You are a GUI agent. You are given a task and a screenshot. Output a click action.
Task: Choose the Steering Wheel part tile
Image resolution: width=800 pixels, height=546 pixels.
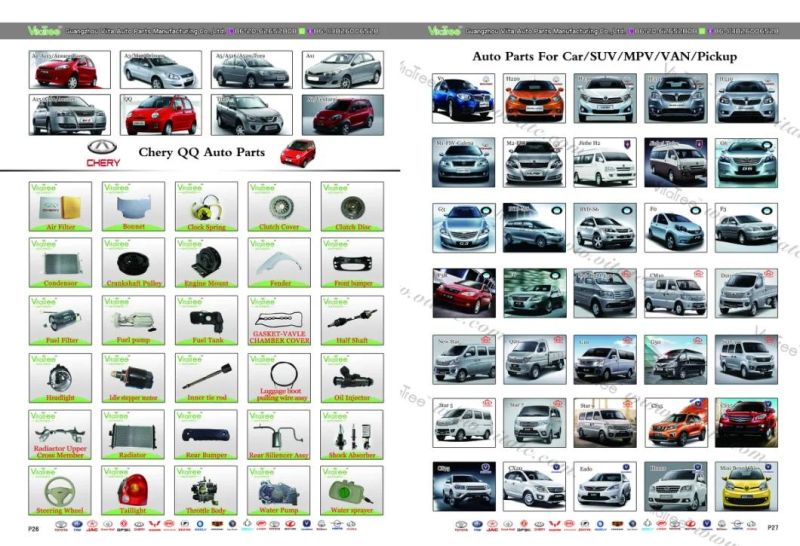60,490
